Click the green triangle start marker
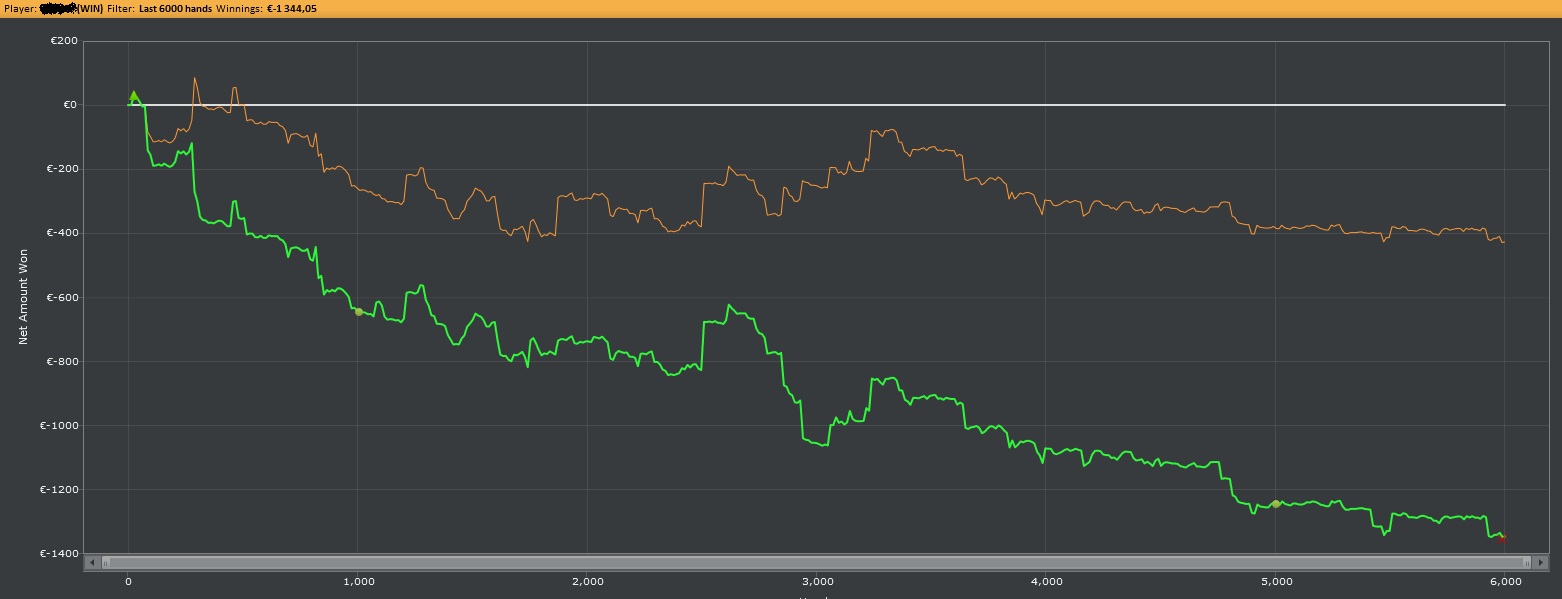Image resolution: width=1562 pixels, height=599 pixels. 134,97
